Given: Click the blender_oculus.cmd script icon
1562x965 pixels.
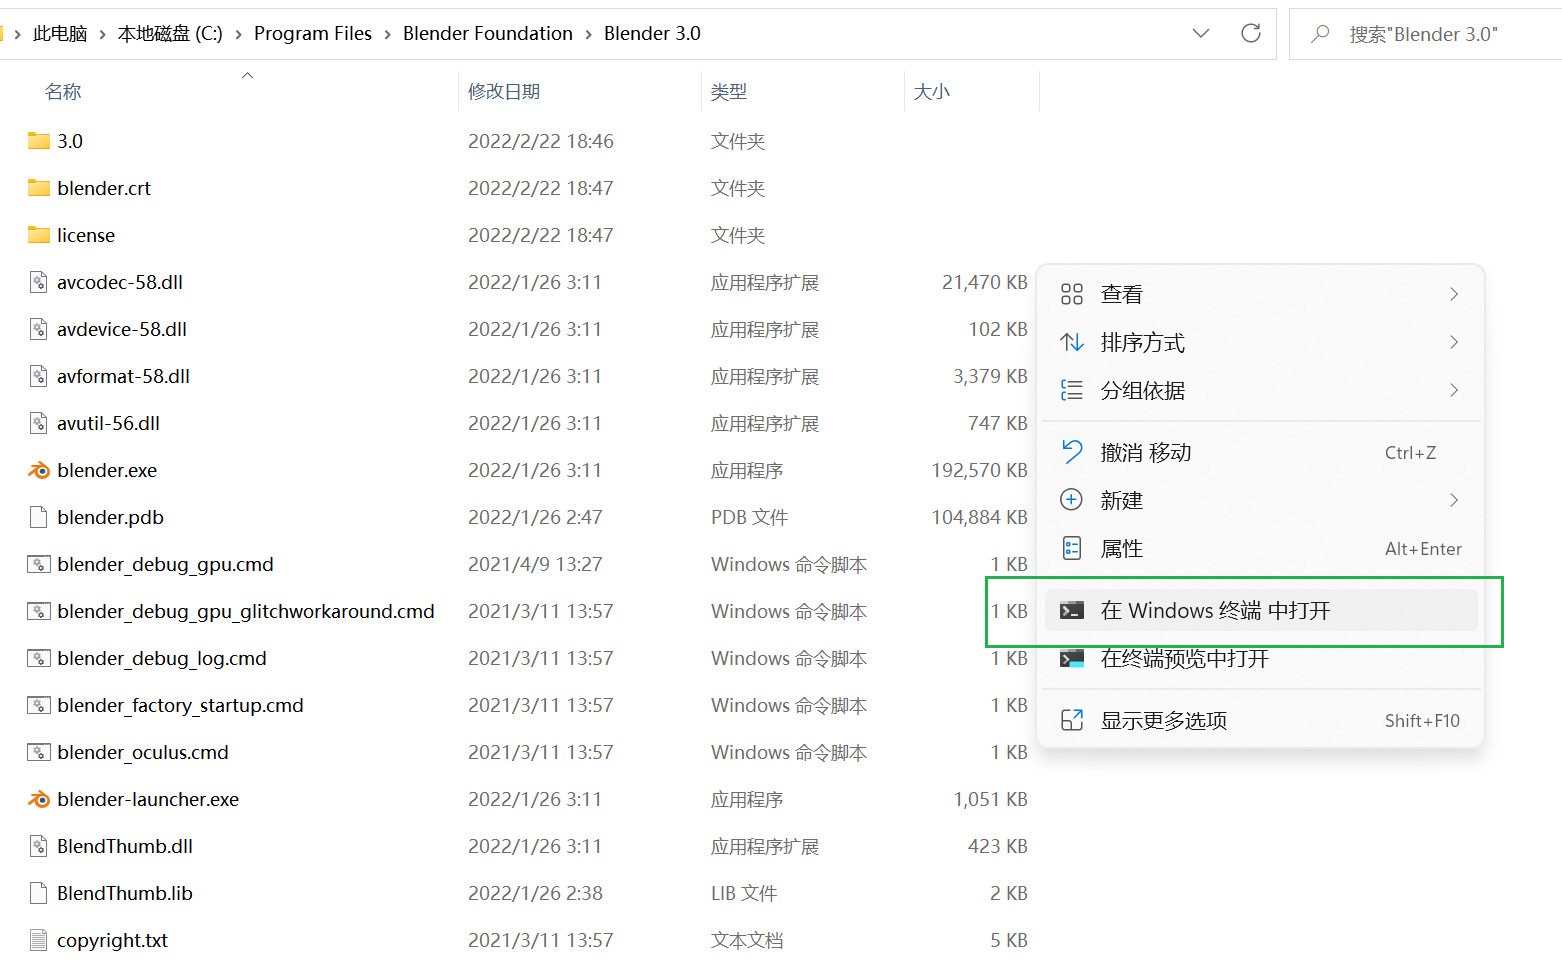Looking at the screenshot, I should (x=39, y=752).
